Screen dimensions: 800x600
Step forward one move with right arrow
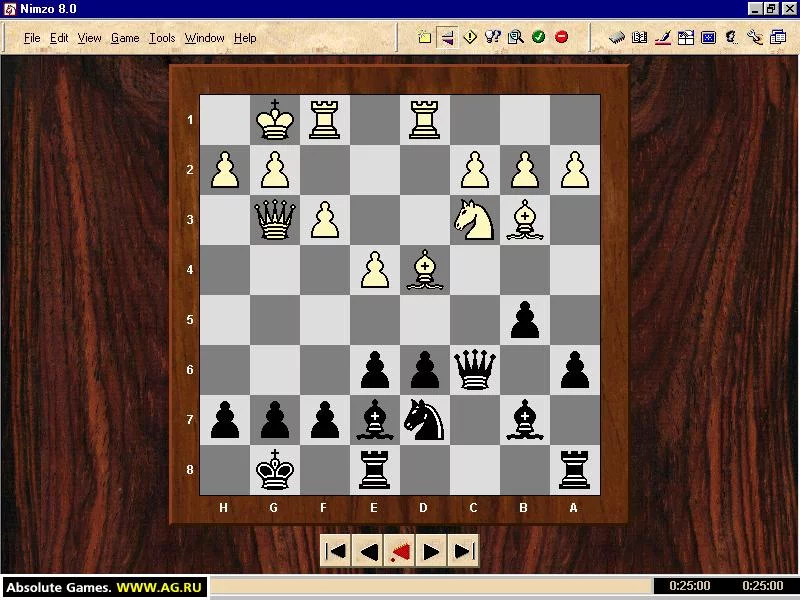tap(431, 551)
